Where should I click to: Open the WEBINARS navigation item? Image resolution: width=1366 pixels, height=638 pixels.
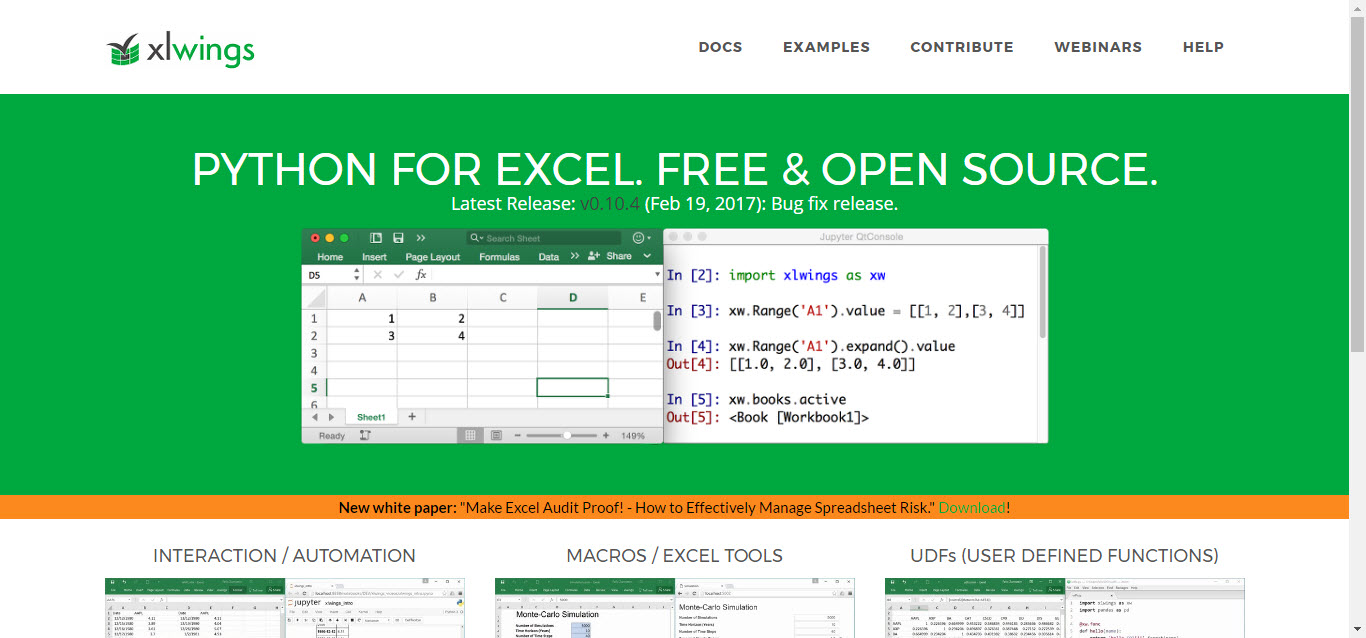(1098, 47)
